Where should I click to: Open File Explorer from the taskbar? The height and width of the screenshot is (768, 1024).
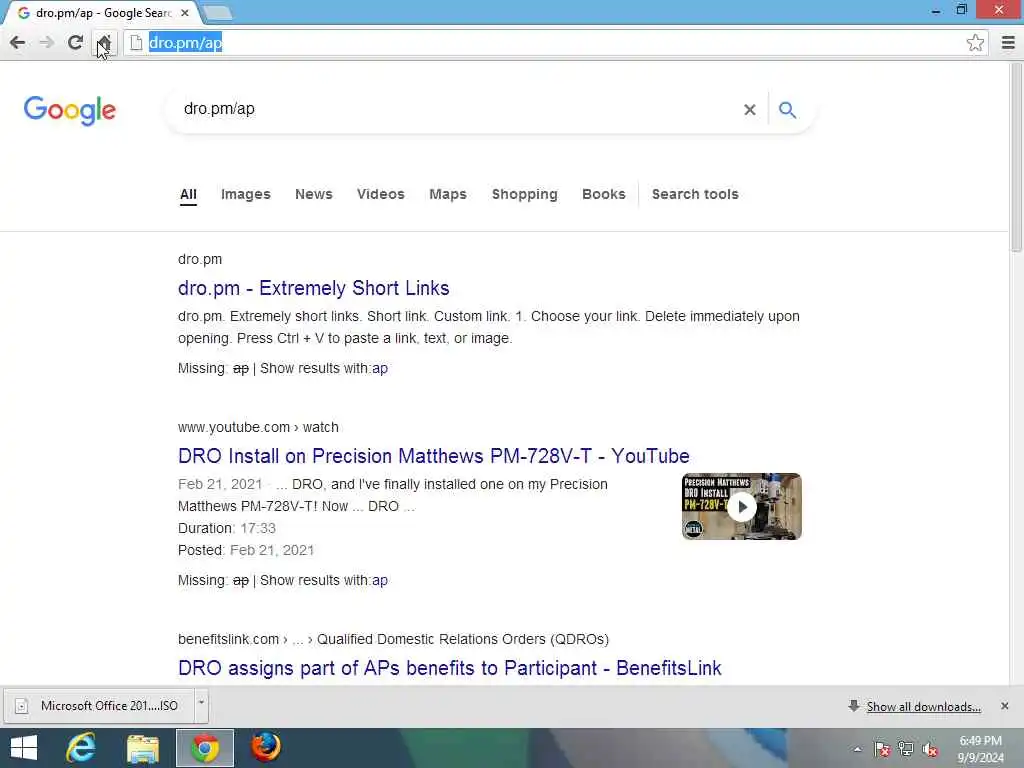[143, 748]
